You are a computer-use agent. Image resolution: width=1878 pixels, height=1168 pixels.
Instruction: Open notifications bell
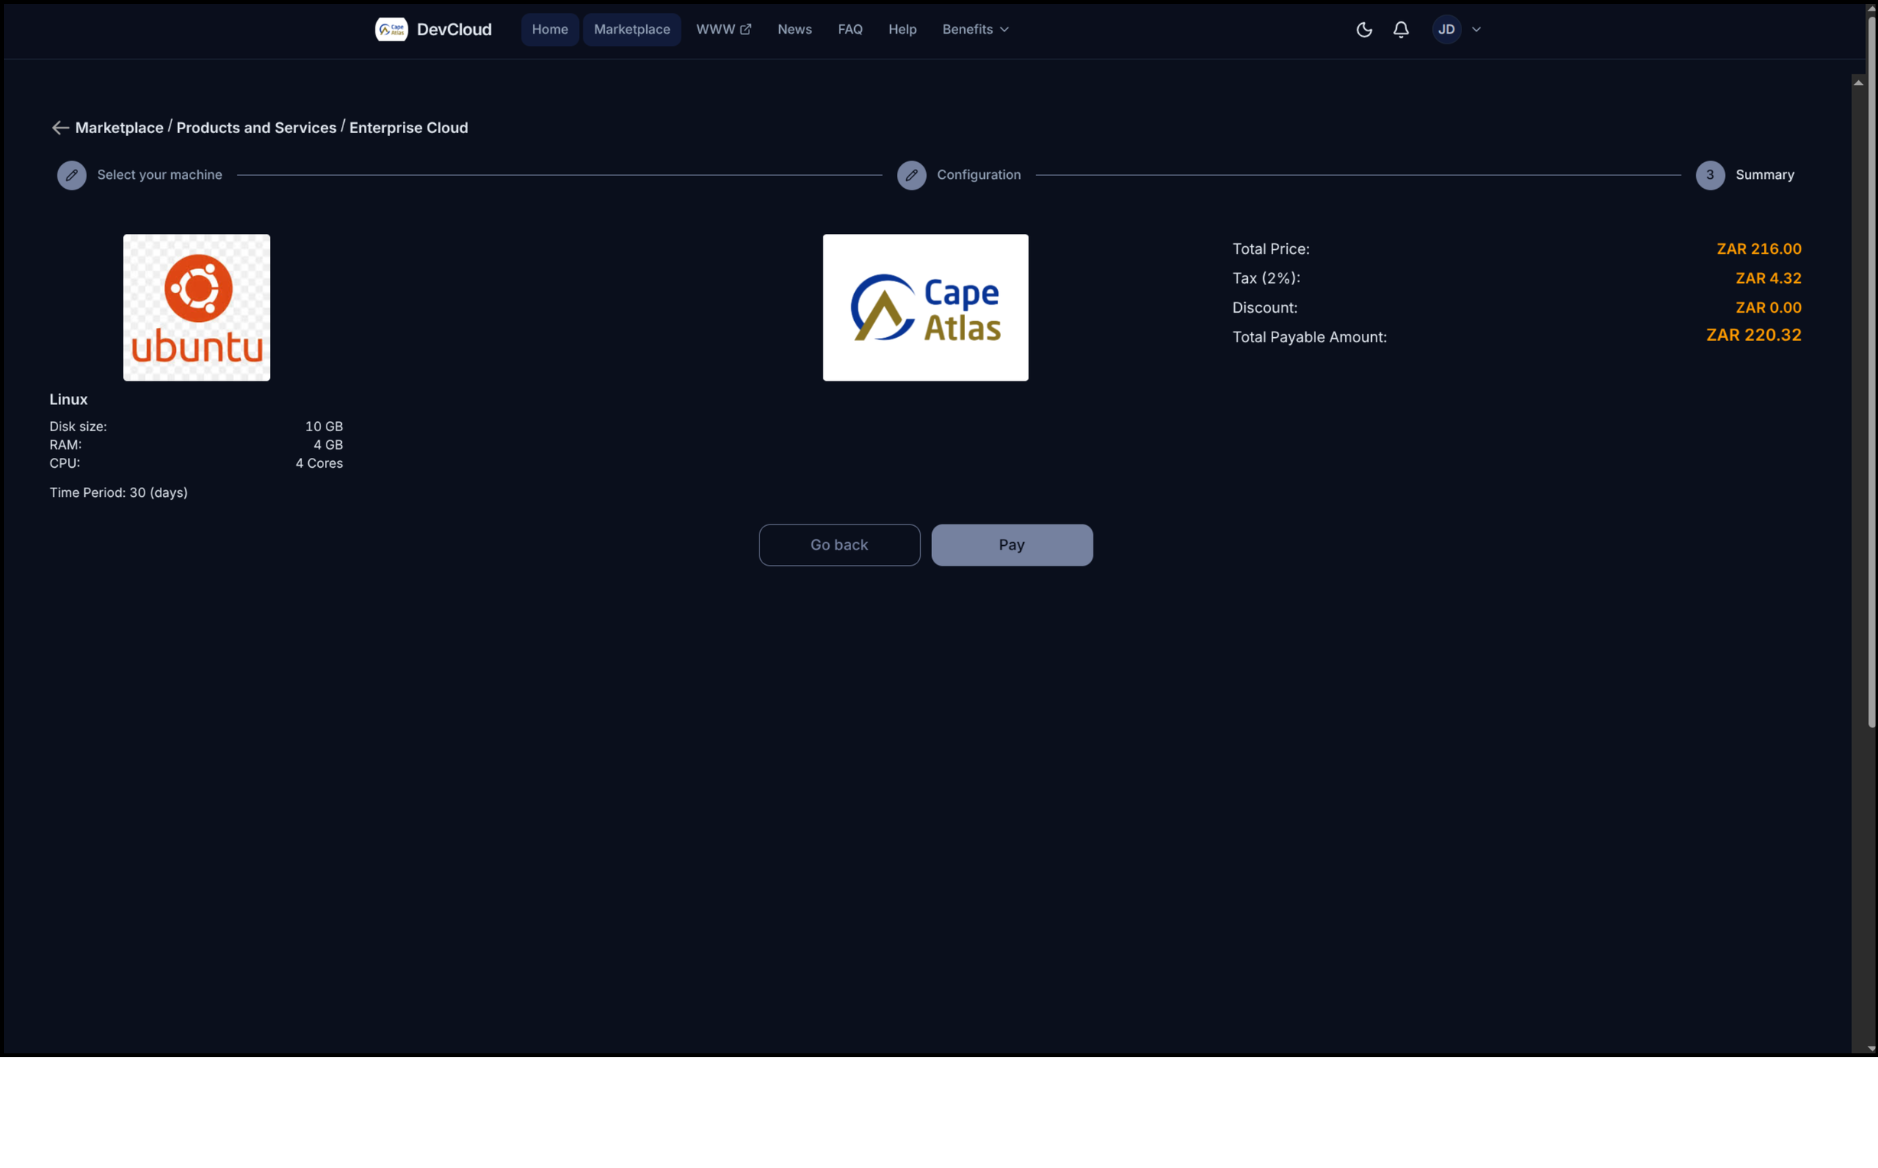(x=1401, y=30)
